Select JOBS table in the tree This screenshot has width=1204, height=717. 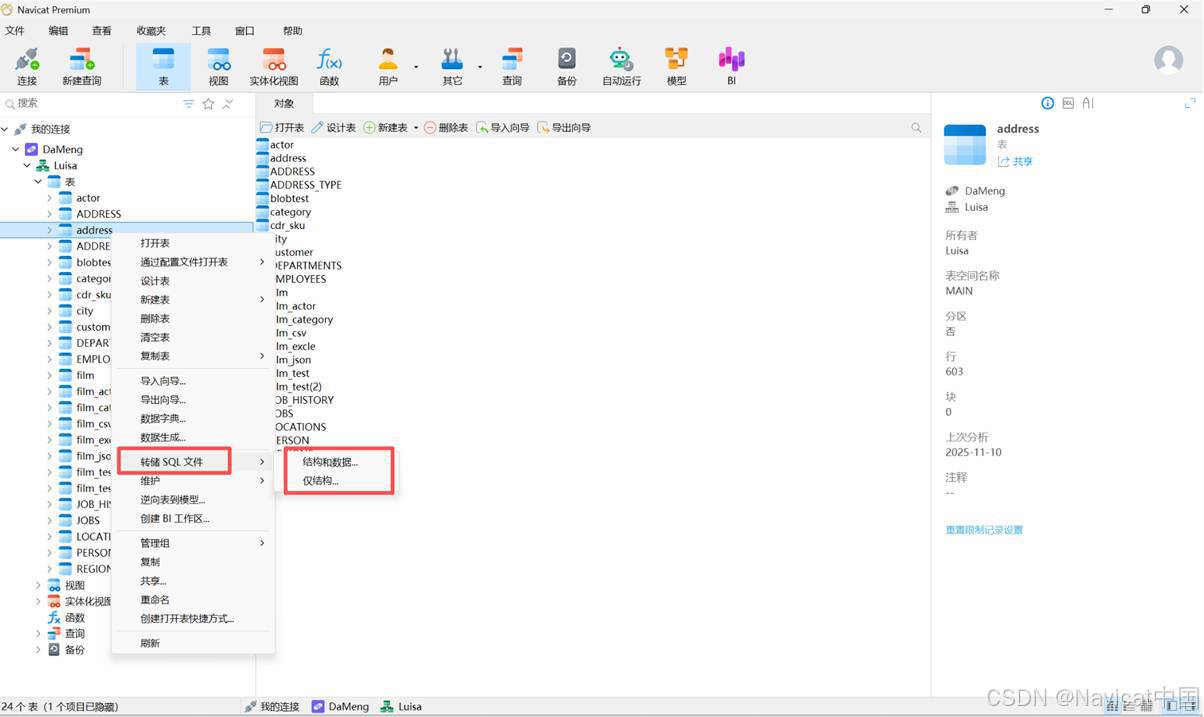coord(88,520)
